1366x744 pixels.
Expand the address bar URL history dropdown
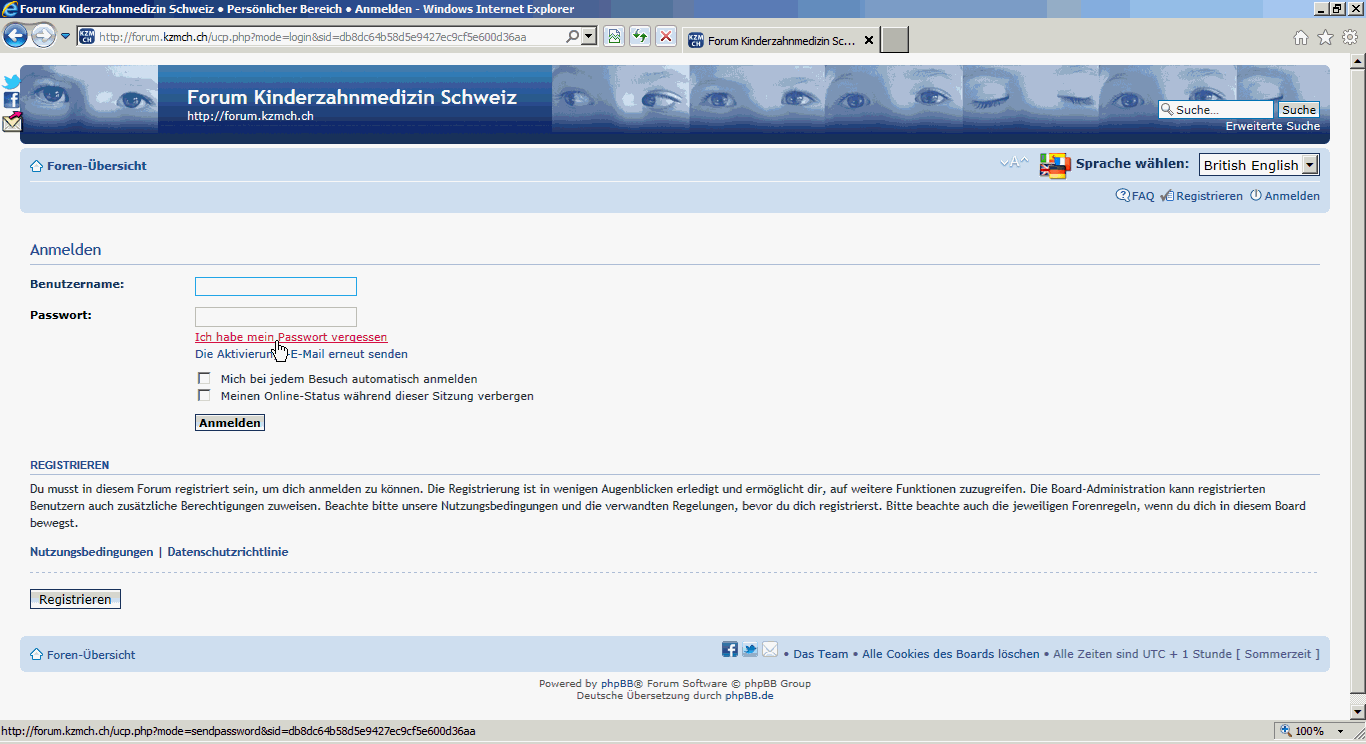589,37
